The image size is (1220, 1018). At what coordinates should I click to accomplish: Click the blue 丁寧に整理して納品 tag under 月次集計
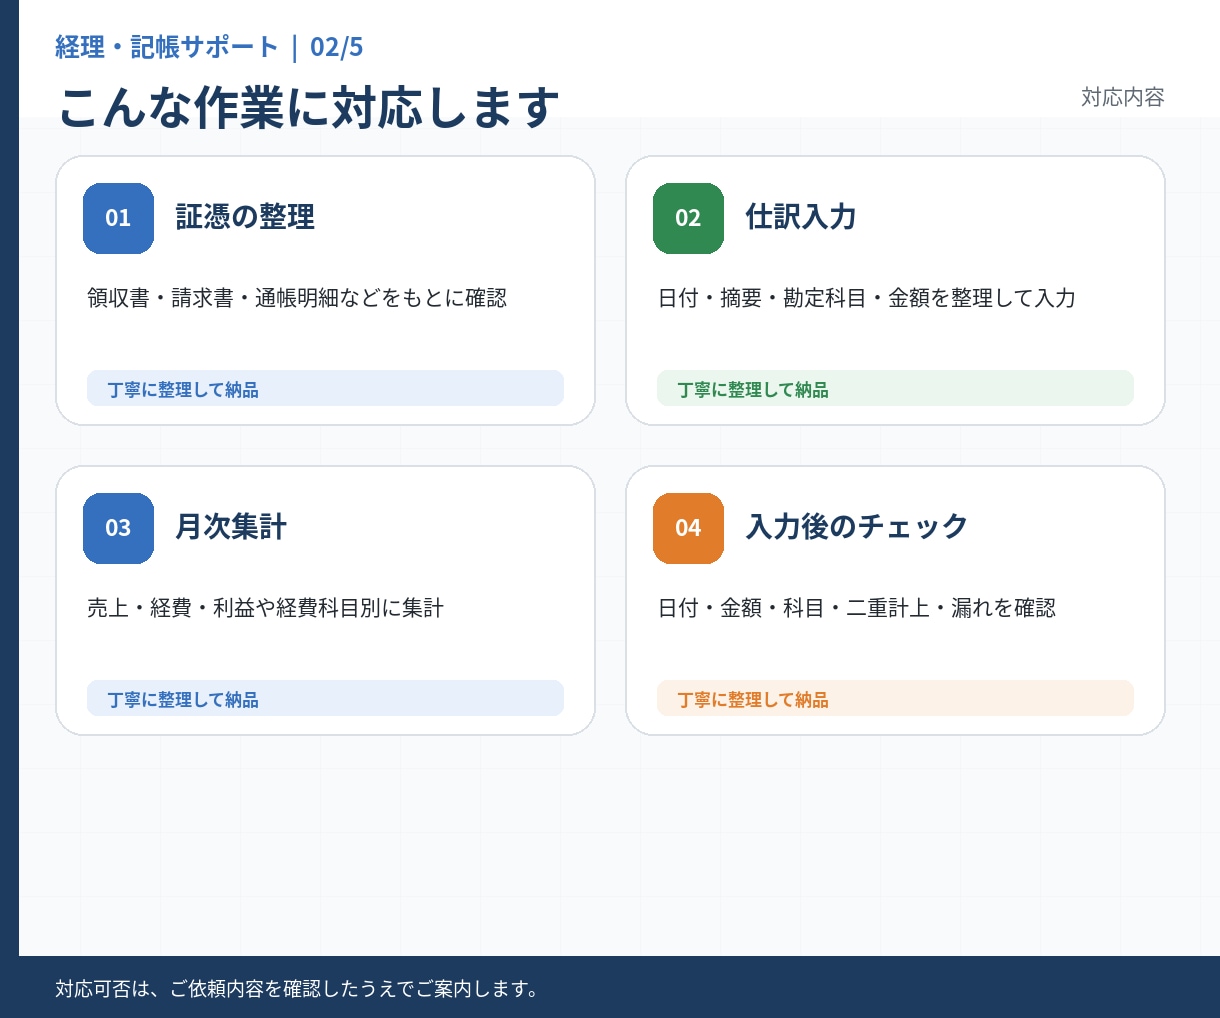(x=325, y=699)
